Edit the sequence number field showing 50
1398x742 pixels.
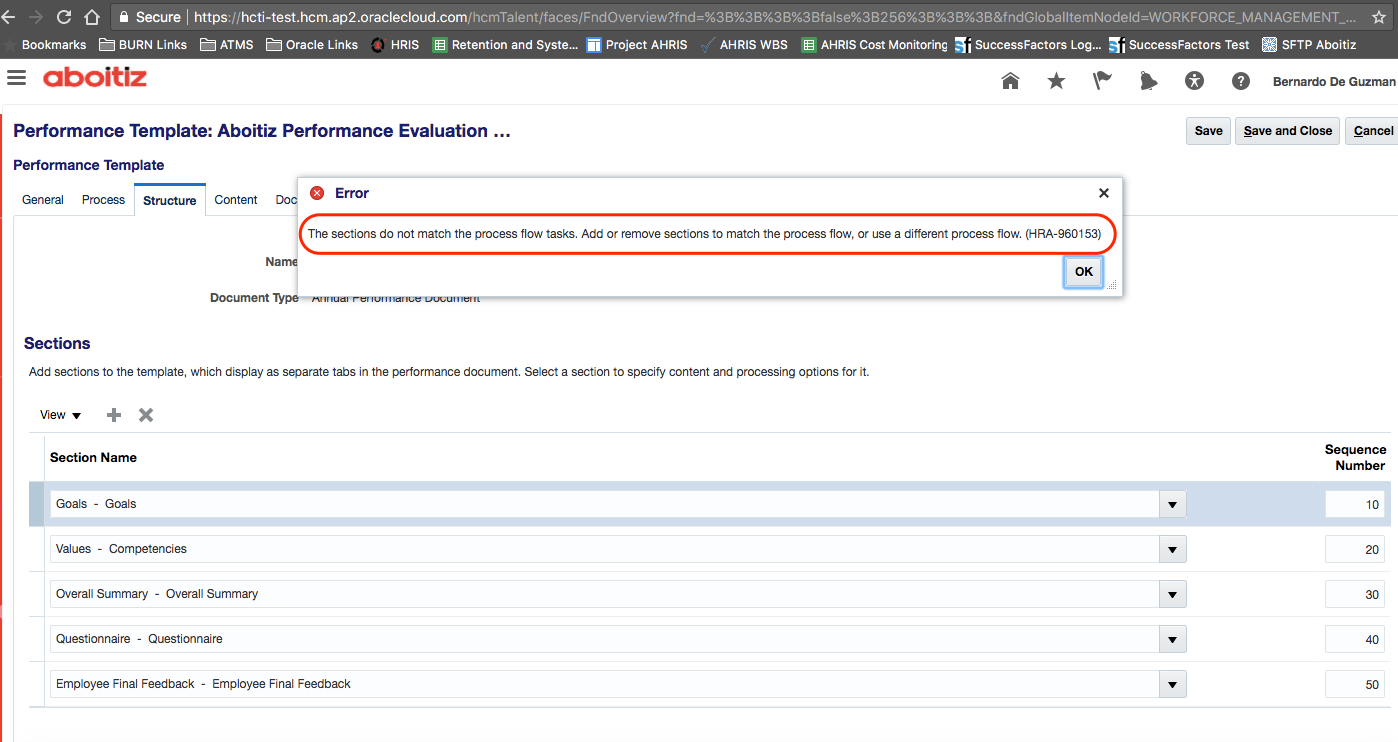coord(1355,685)
